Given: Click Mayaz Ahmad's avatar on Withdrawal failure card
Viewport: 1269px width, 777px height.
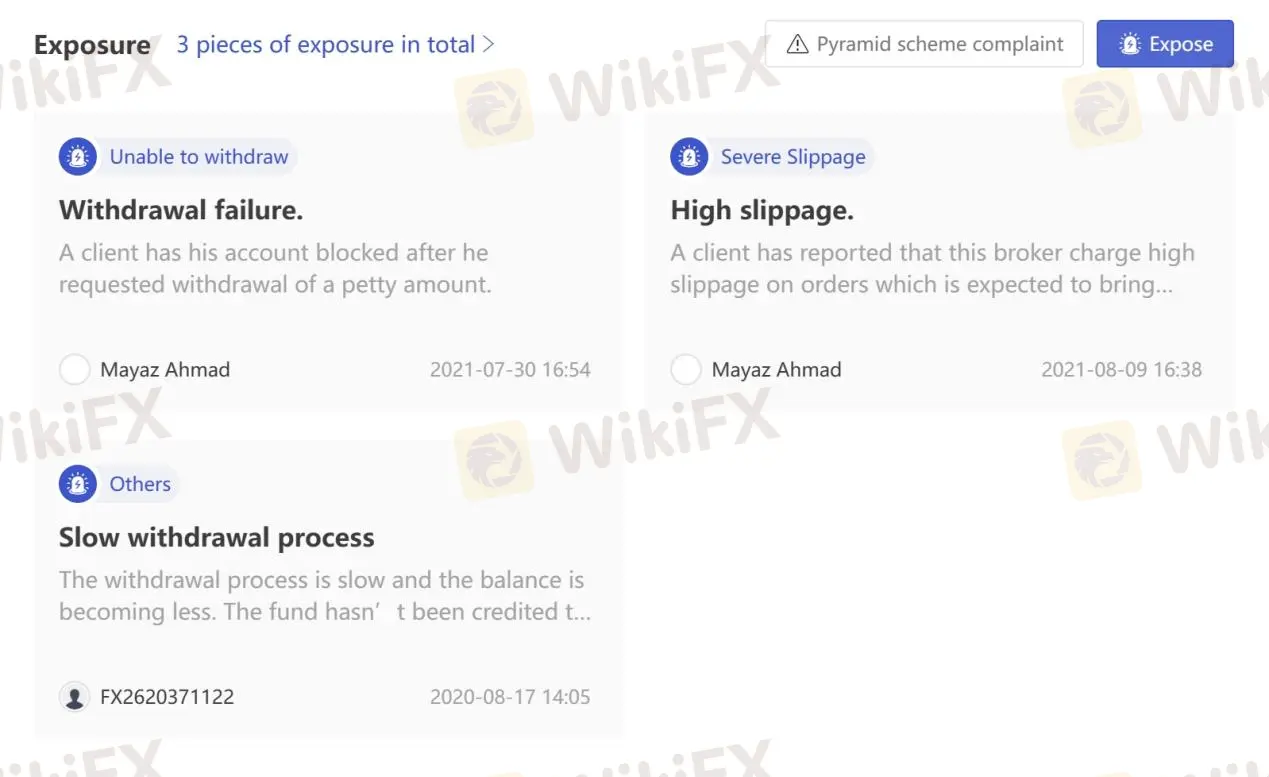Looking at the screenshot, I should tap(74, 369).
